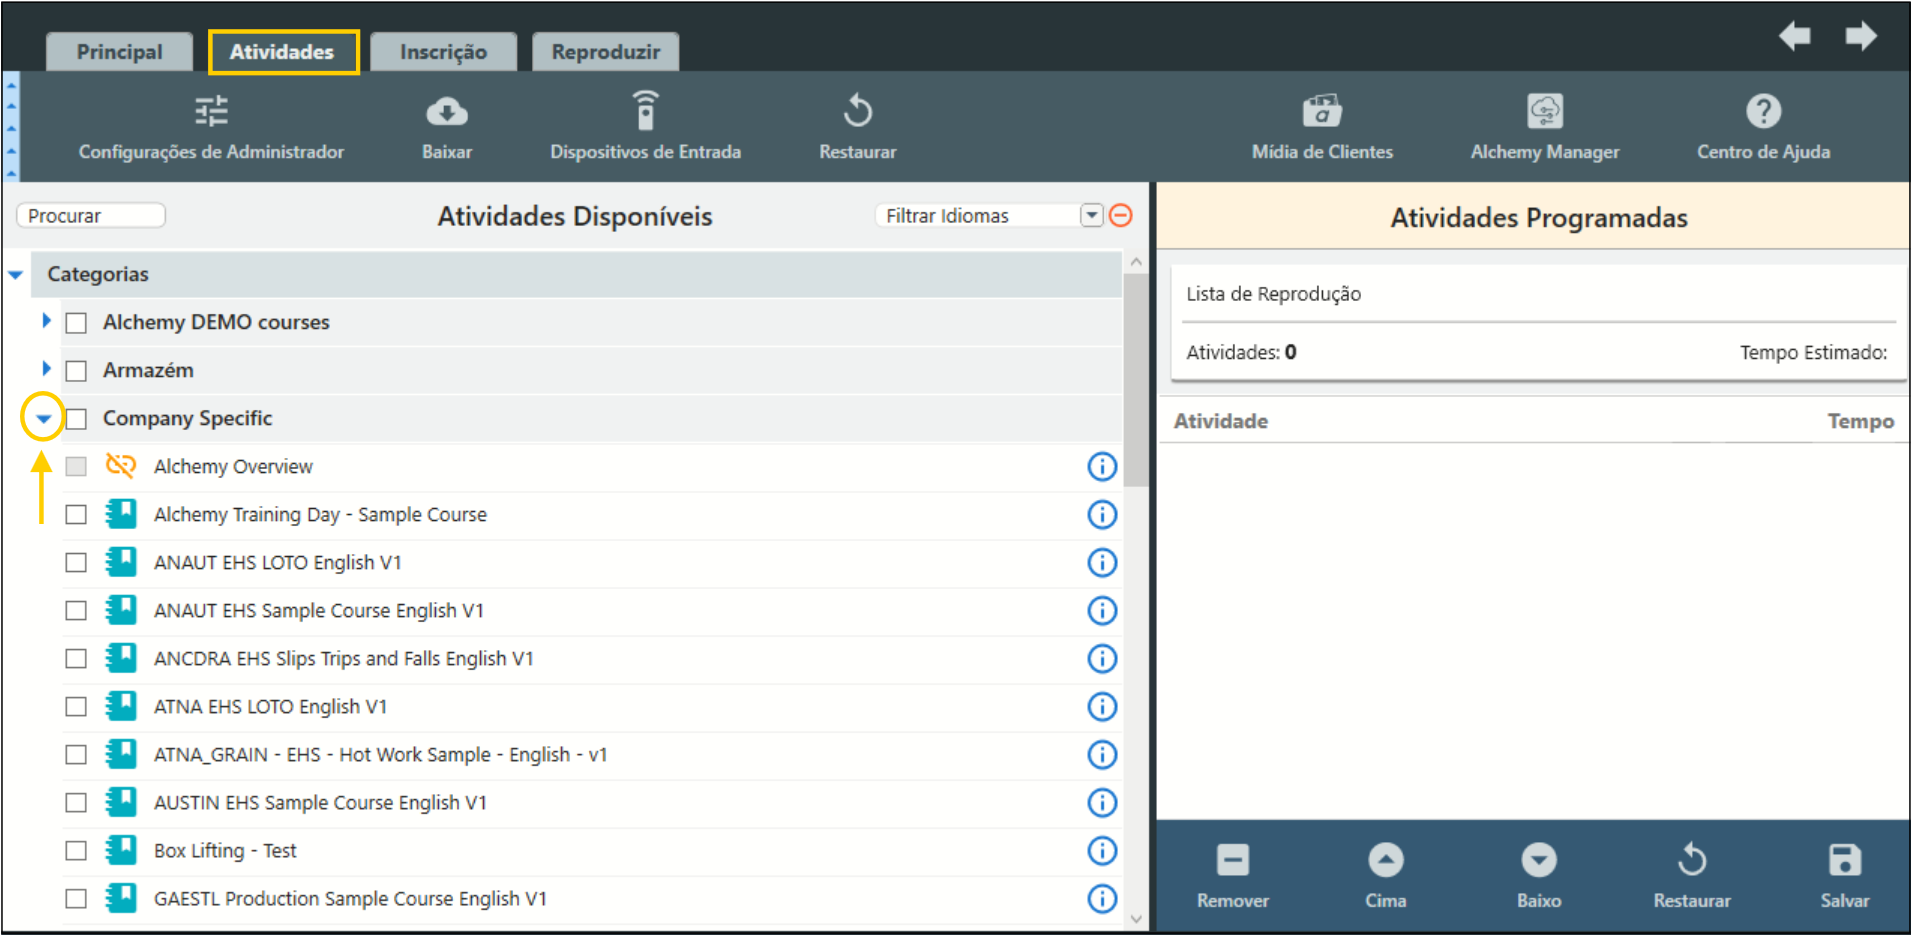
Task: Open Configurações de Administrador settings icon
Action: 211,111
